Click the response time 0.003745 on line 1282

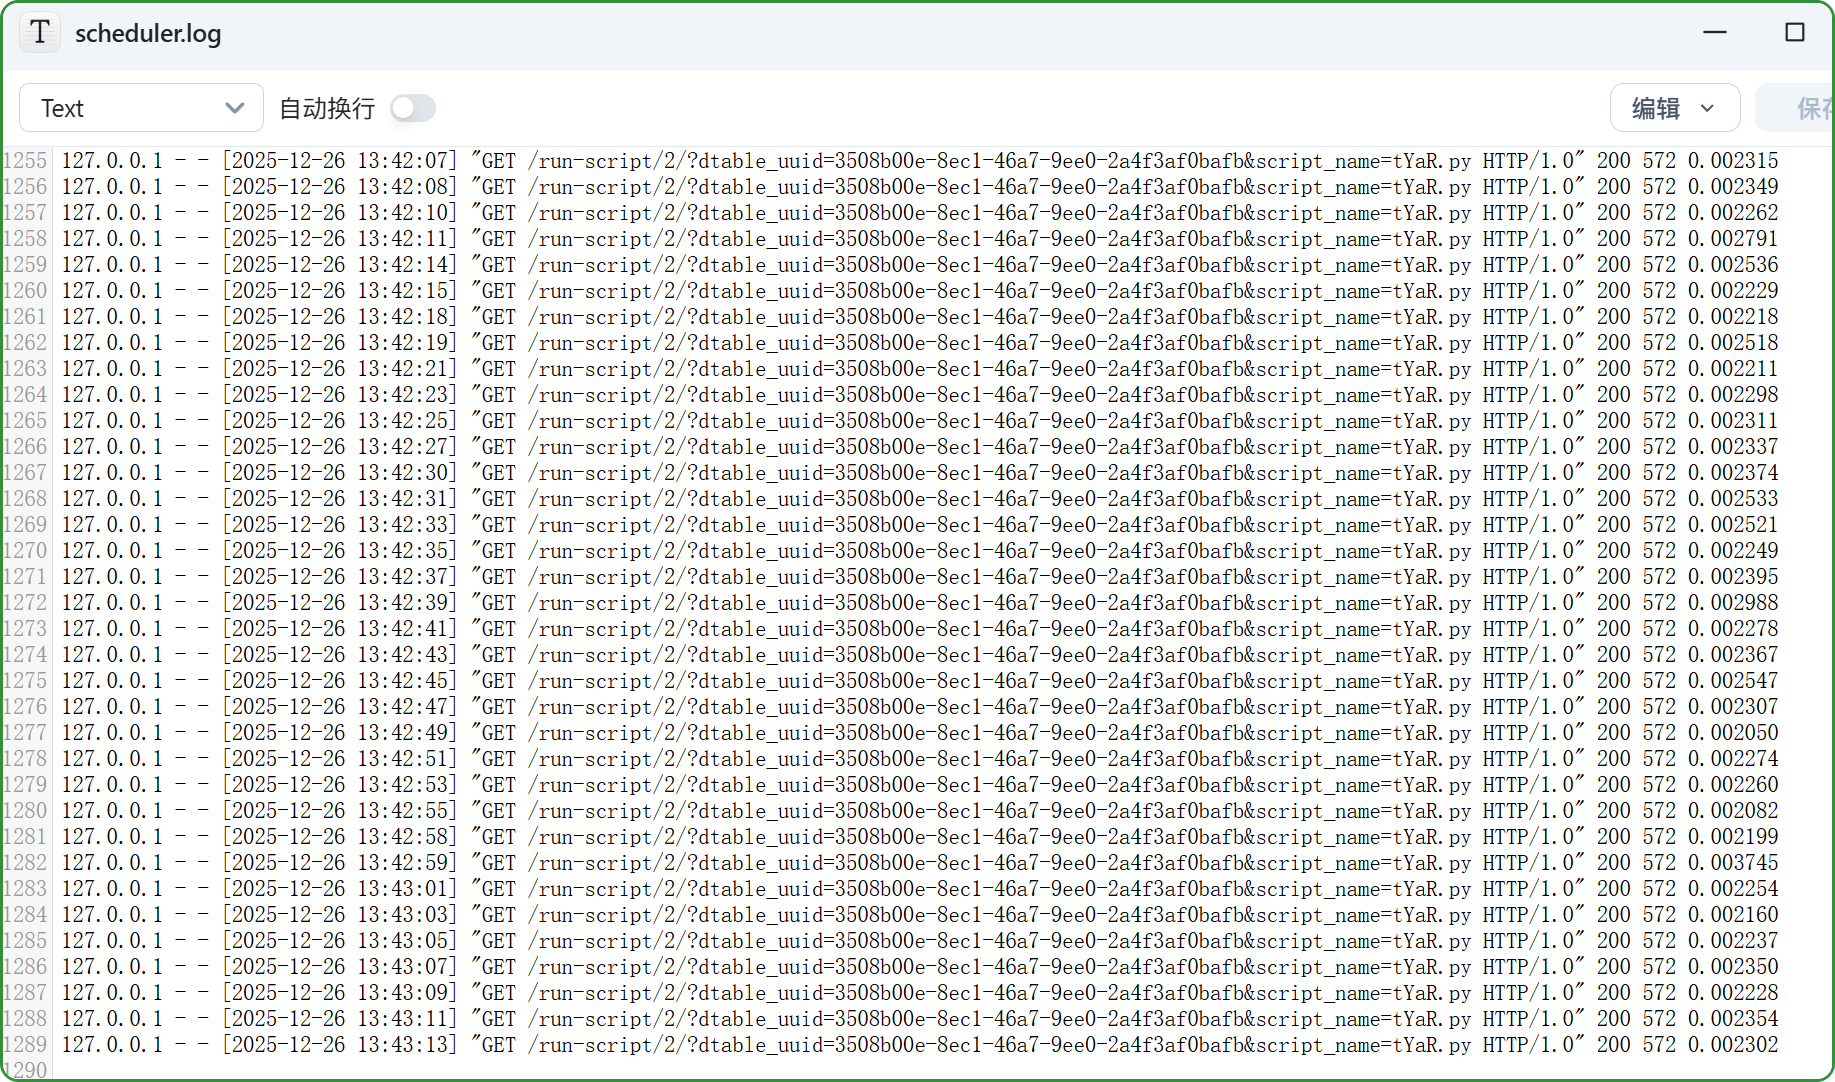tap(1733, 863)
